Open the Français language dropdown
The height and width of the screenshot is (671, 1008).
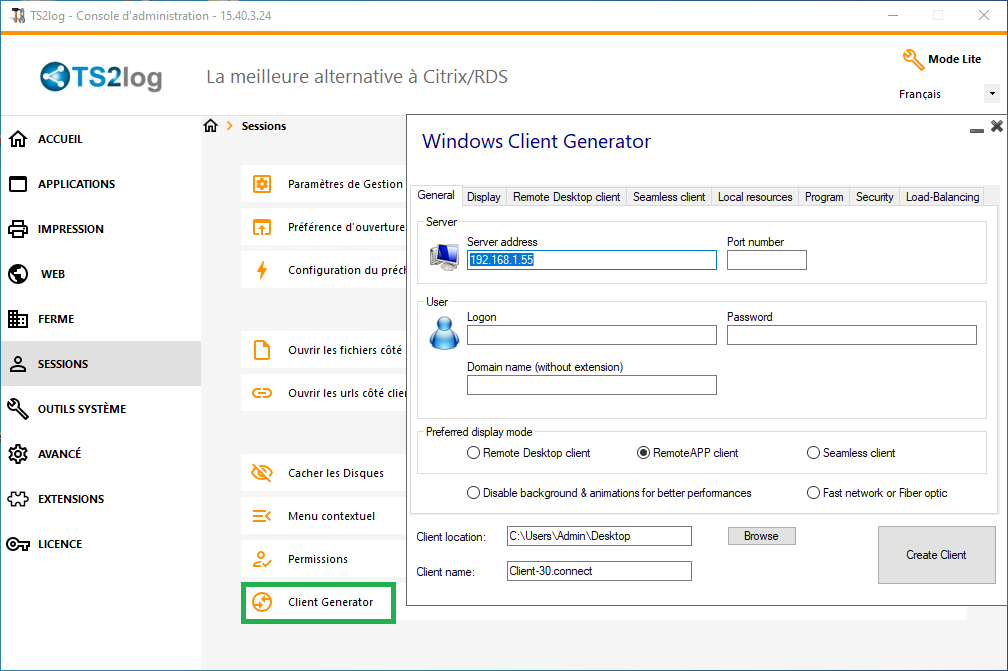click(992, 94)
